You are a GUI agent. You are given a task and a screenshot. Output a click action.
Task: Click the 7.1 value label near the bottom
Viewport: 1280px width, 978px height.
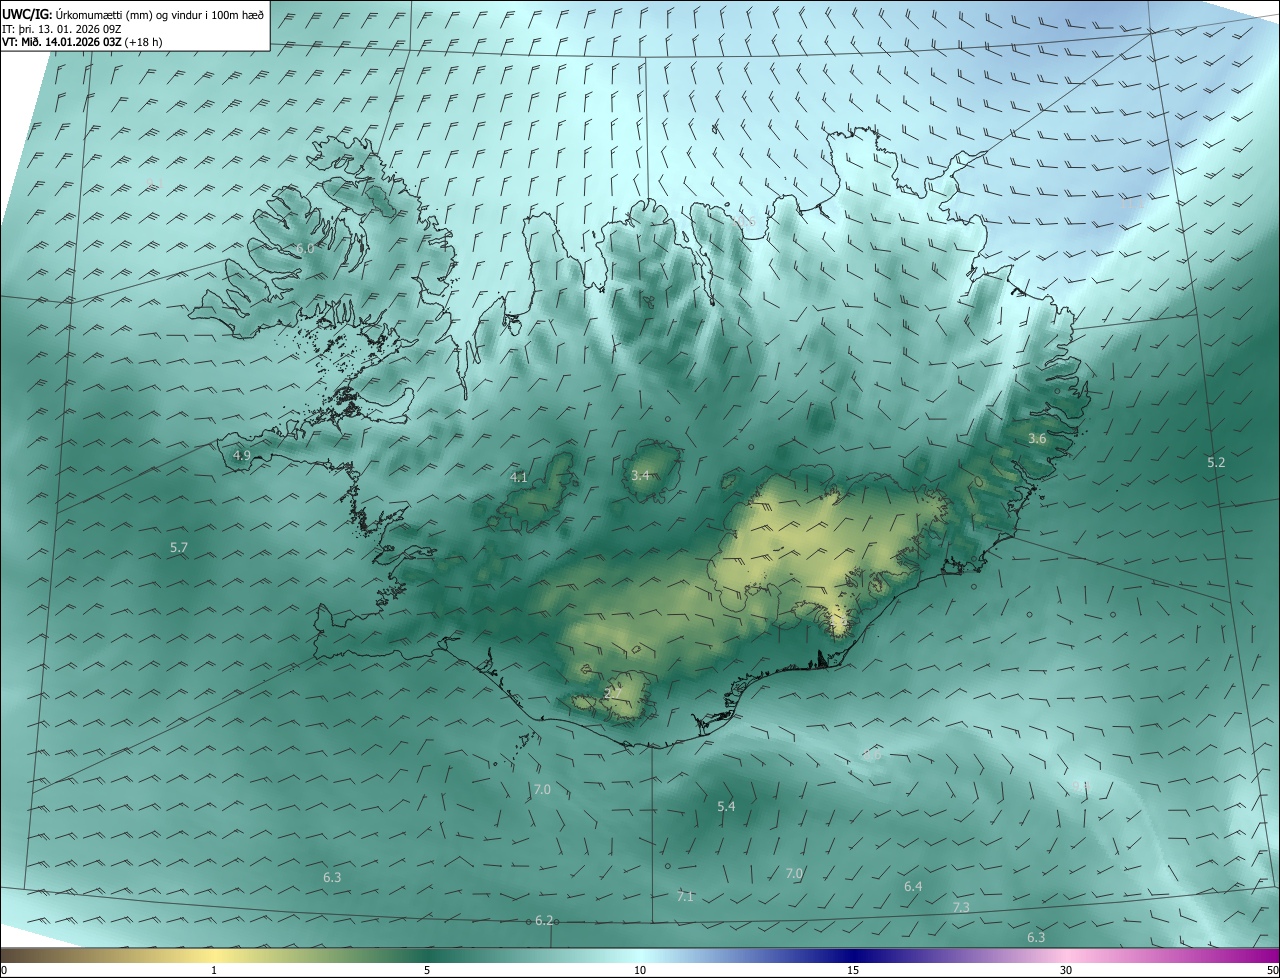click(685, 896)
